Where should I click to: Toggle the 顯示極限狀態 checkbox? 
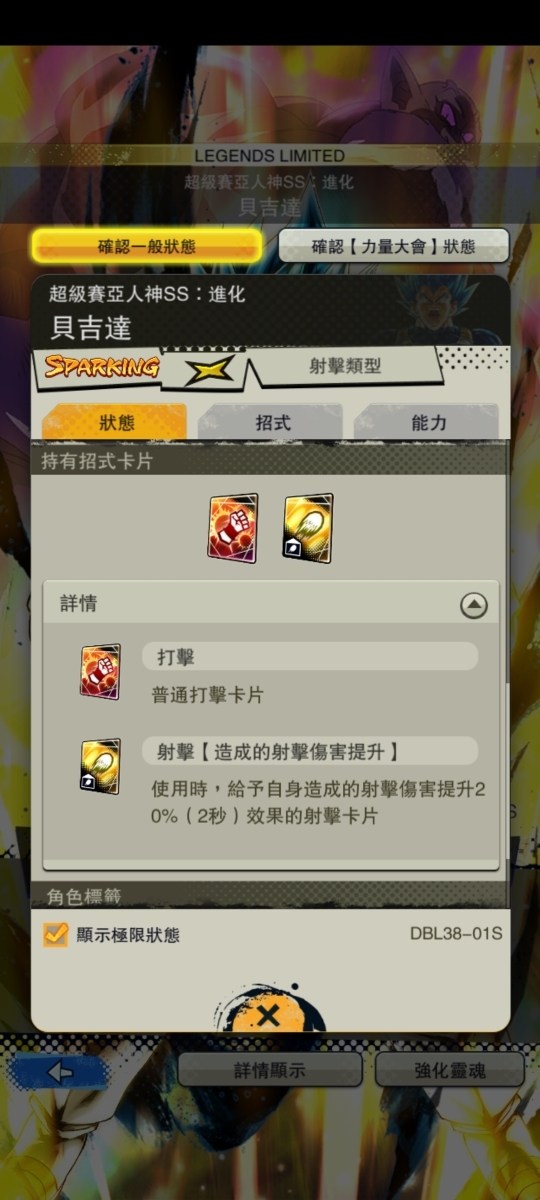coord(56,934)
